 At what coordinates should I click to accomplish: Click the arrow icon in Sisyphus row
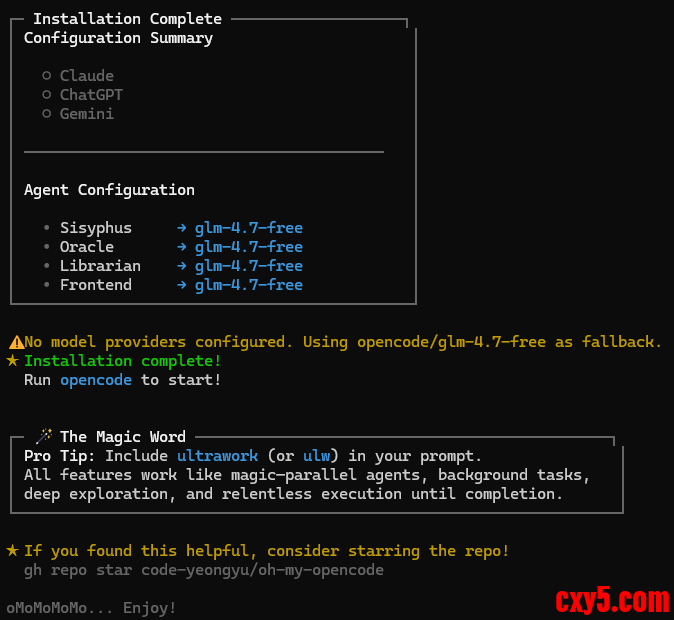182,228
